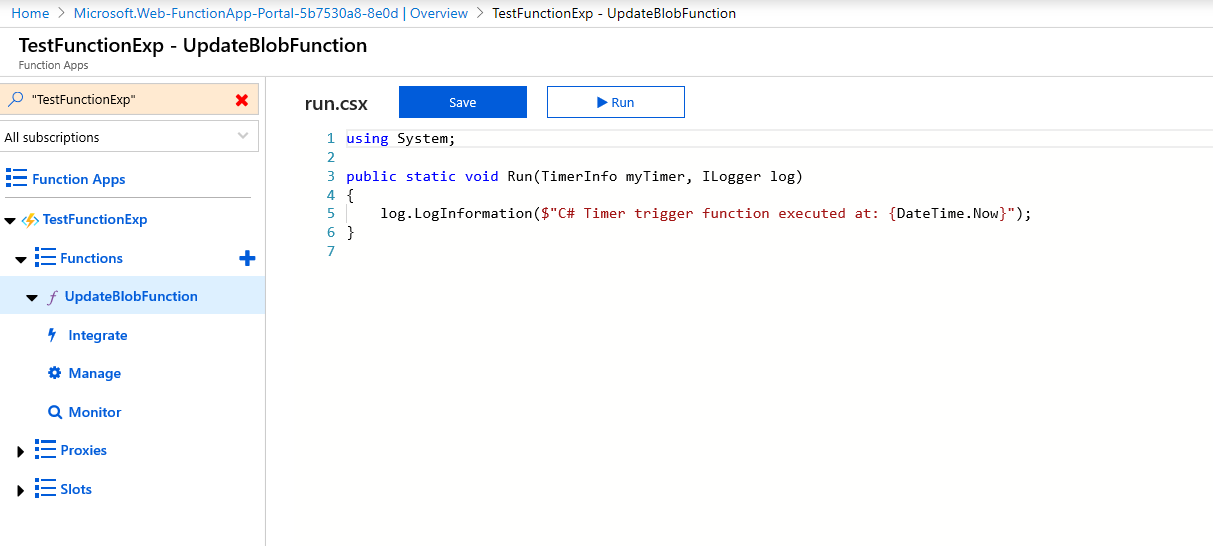Run the function
Image resolution: width=1213 pixels, height=546 pixels.
(616, 102)
